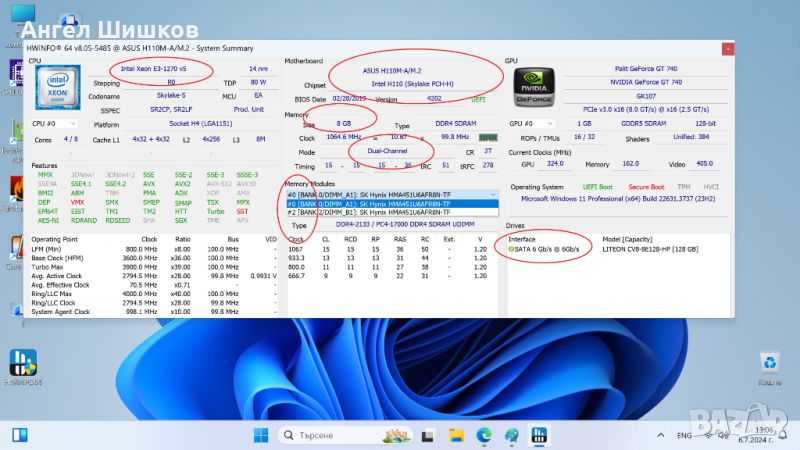Click HWiNFO icon in the taskbar

(x=537, y=435)
